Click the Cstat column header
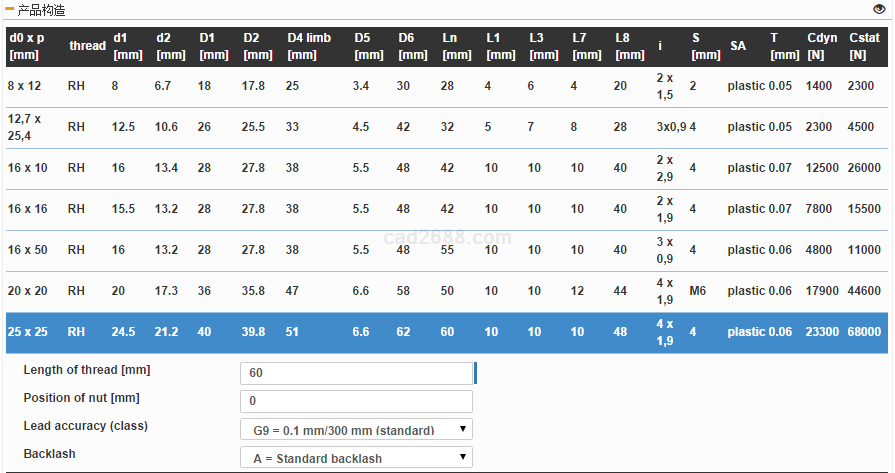 coord(863,46)
